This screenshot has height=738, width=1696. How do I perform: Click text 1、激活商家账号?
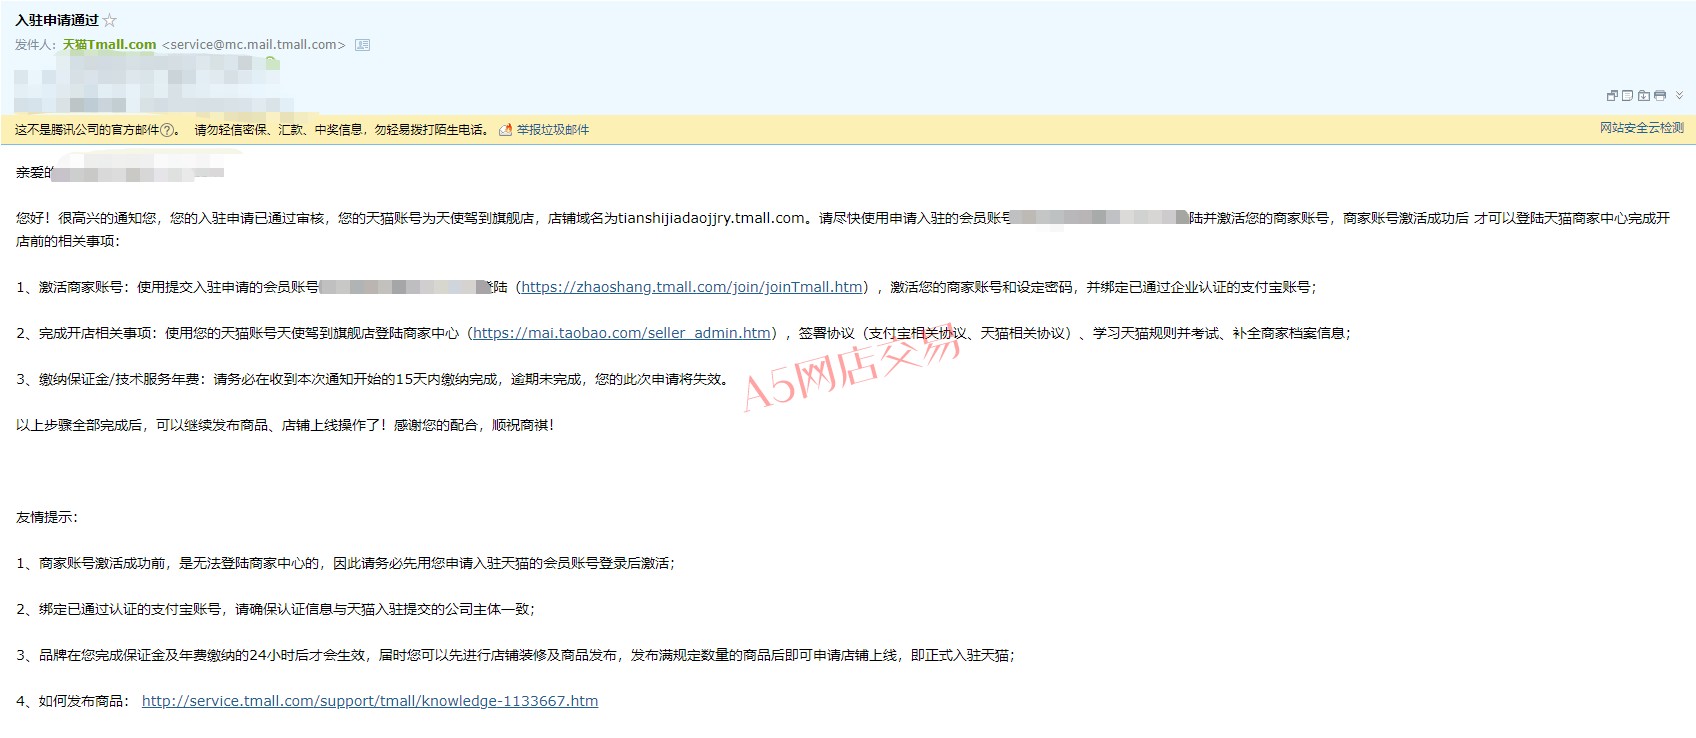pos(70,287)
